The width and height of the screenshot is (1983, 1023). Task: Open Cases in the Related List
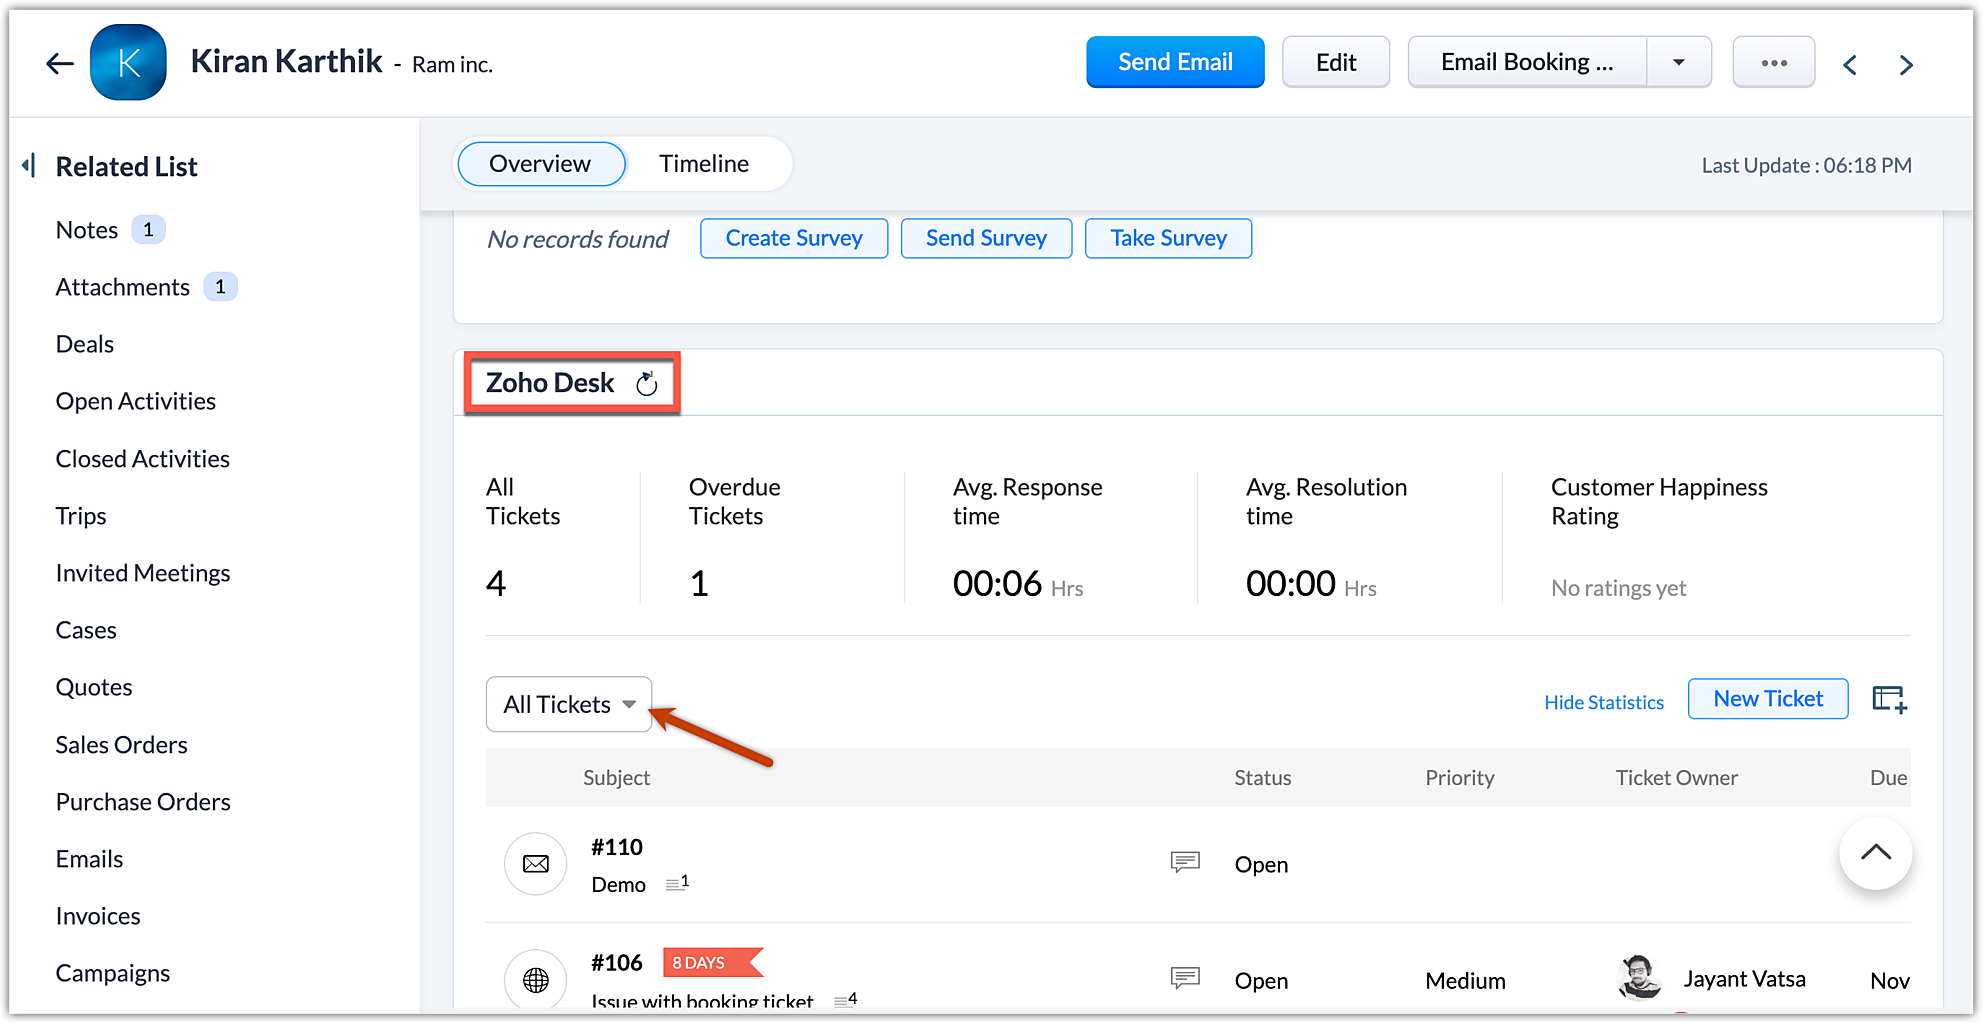coord(86,630)
